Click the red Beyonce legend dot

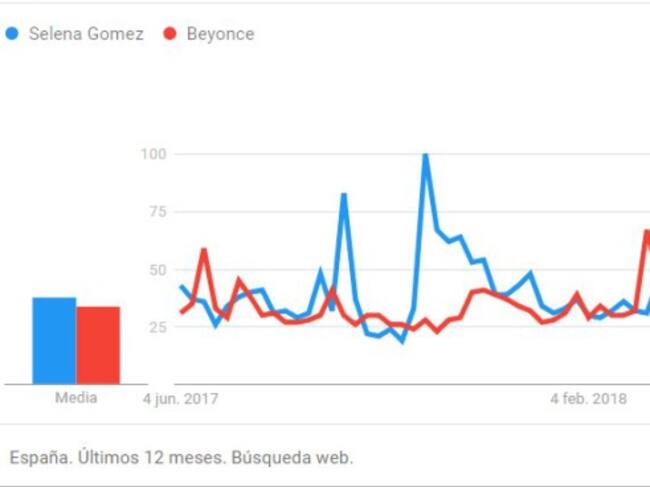(x=169, y=34)
